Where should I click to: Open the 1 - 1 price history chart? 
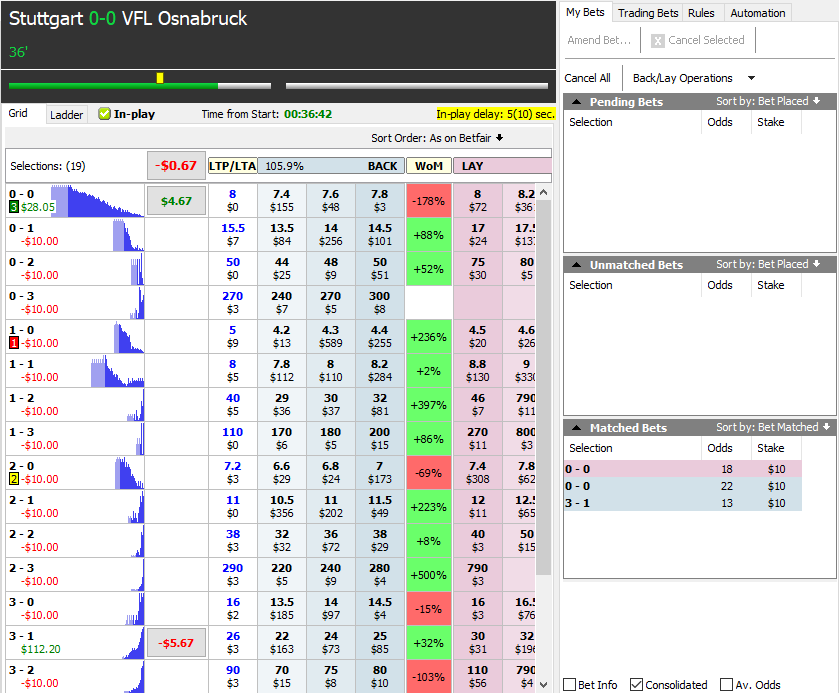pos(117,370)
